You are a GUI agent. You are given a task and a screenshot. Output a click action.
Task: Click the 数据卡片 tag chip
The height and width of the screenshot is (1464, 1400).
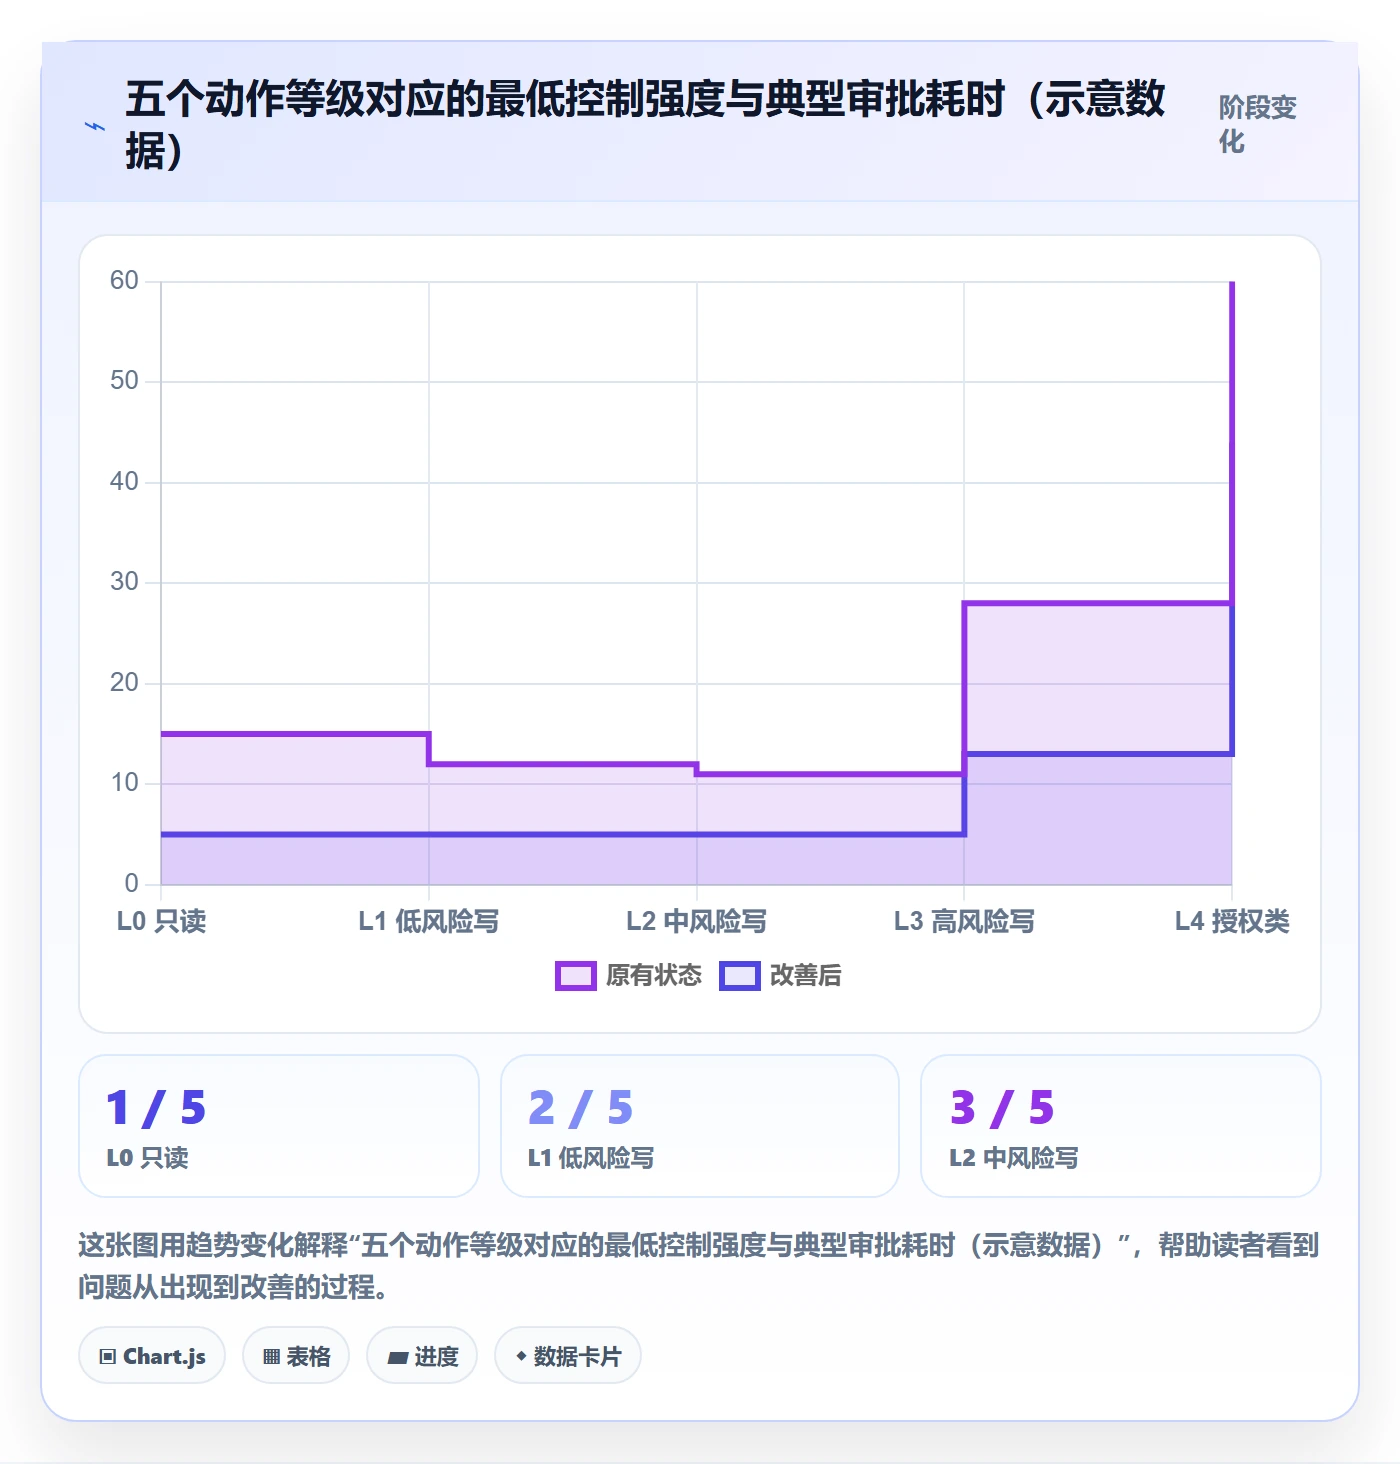(x=568, y=1356)
